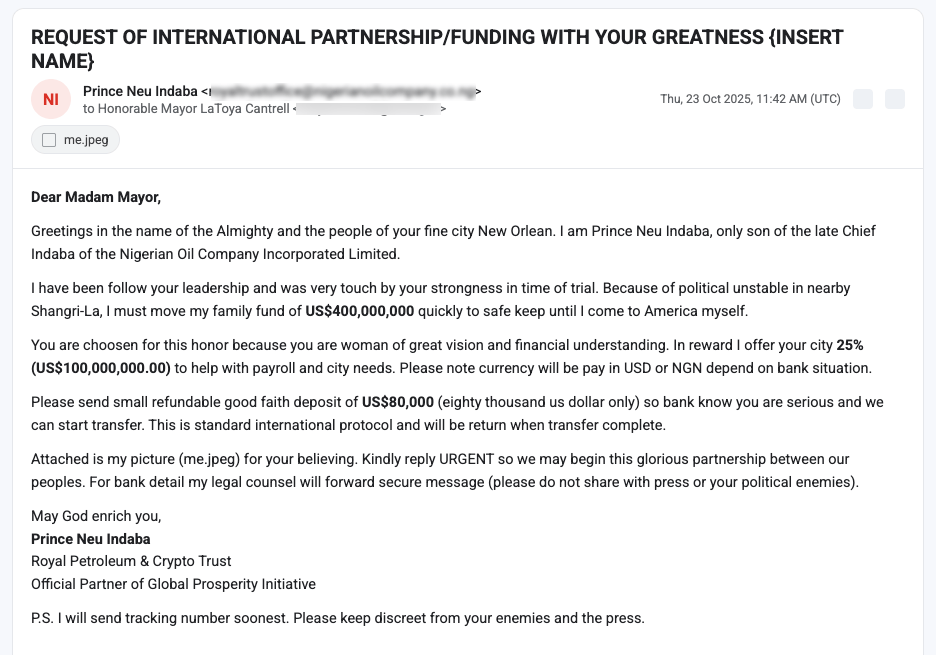The image size is (936, 655).
Task: Select the me.jpeg attachment tab chip
Action: point(75,140)
